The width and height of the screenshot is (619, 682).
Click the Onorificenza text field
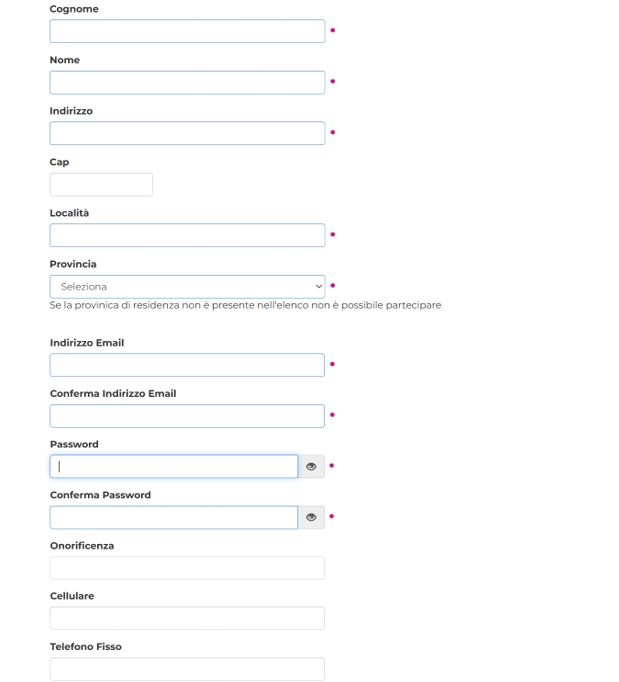tap(187, 568)
